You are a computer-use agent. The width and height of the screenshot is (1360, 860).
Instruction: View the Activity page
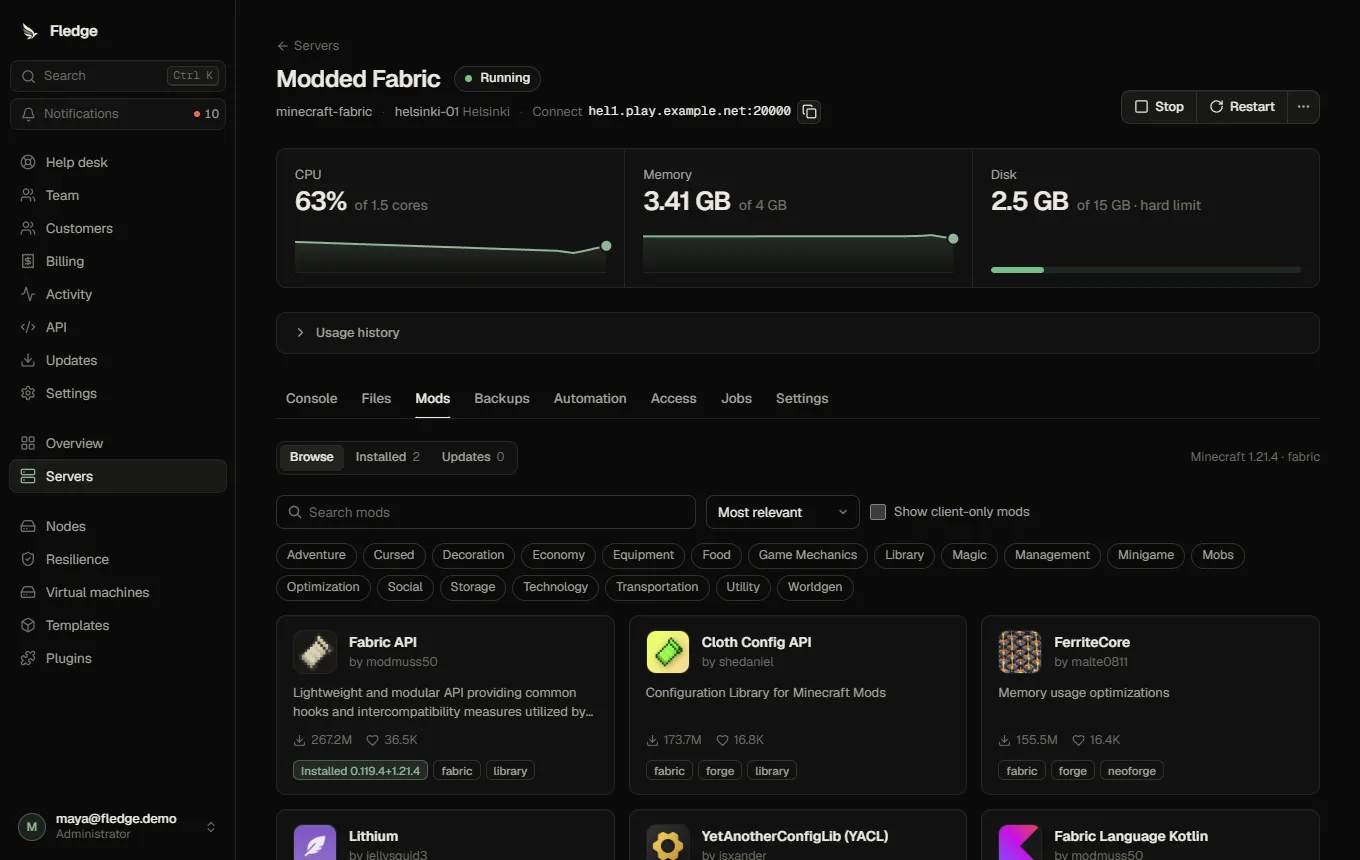[x=118, y=294]
